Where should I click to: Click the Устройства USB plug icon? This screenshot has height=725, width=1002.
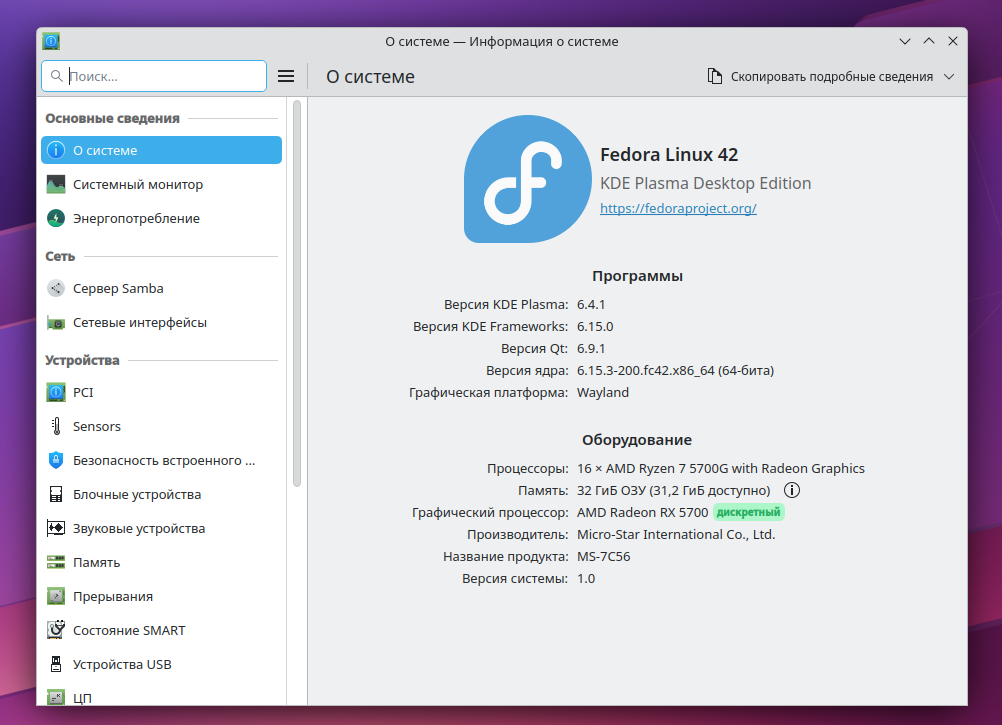point(56,664)
